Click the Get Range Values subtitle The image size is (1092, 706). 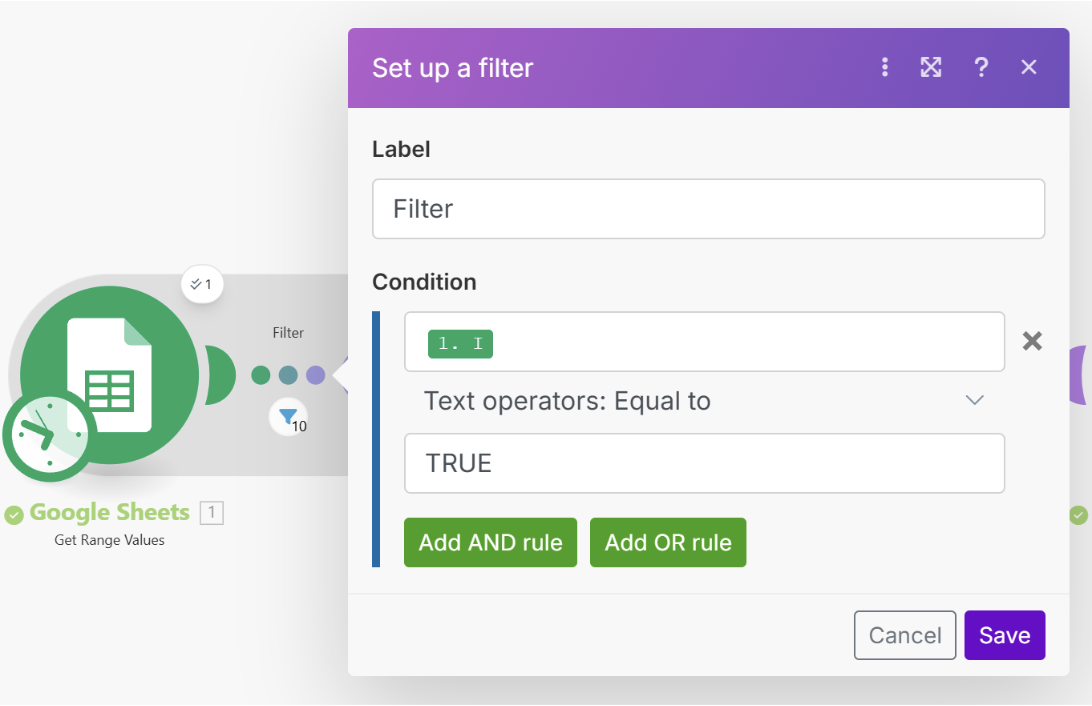pyautogui.click(x=109, y=540)
